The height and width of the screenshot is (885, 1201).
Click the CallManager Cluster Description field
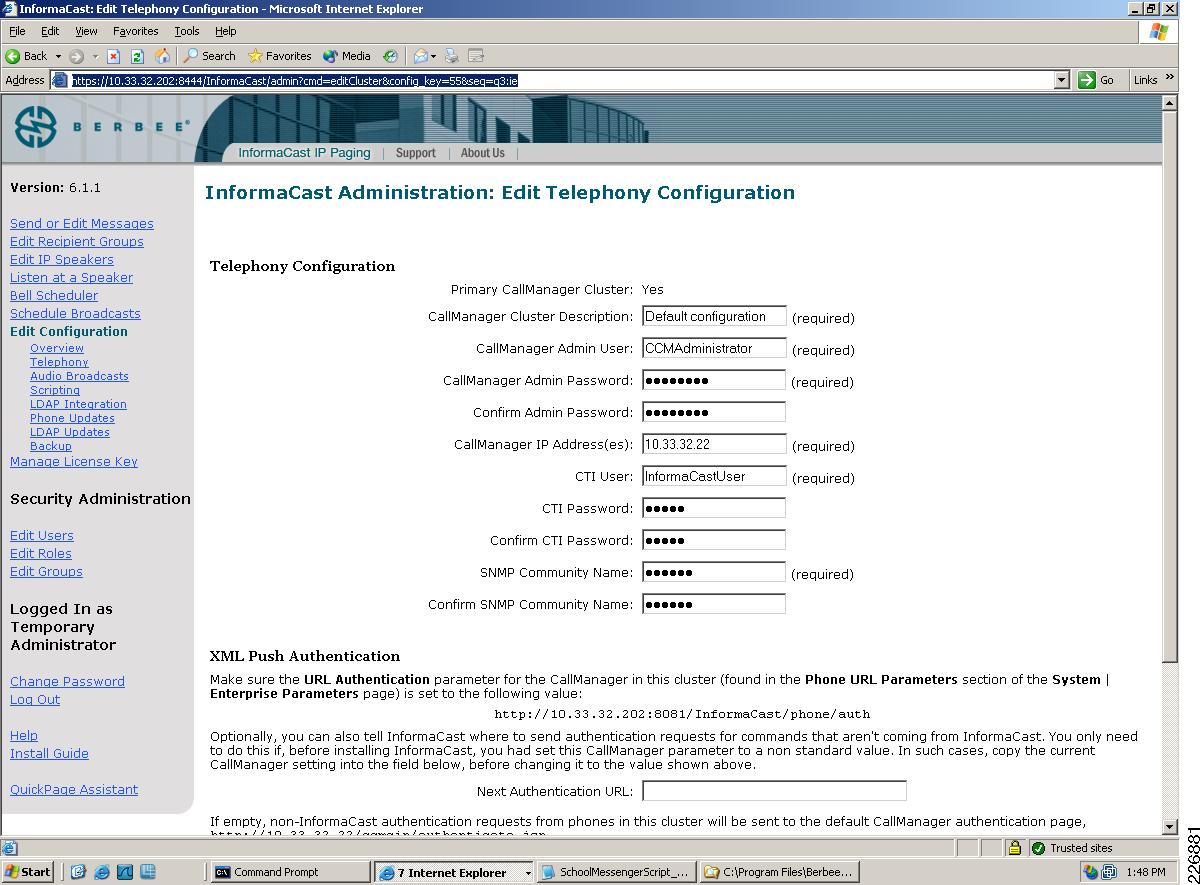[x=714, y=317]
